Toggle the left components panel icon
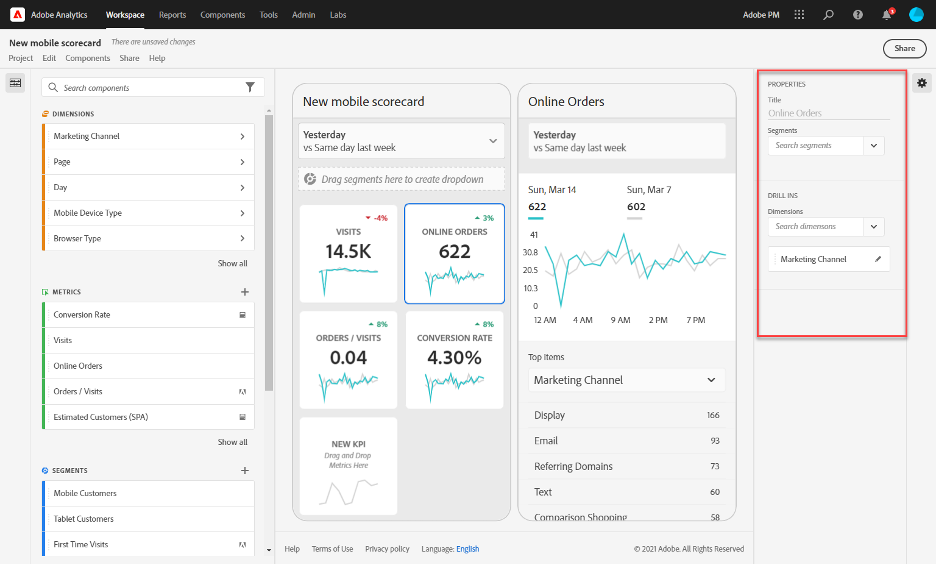Image resolution: width=936 pixels, height=564 pixels. [15, 83]
